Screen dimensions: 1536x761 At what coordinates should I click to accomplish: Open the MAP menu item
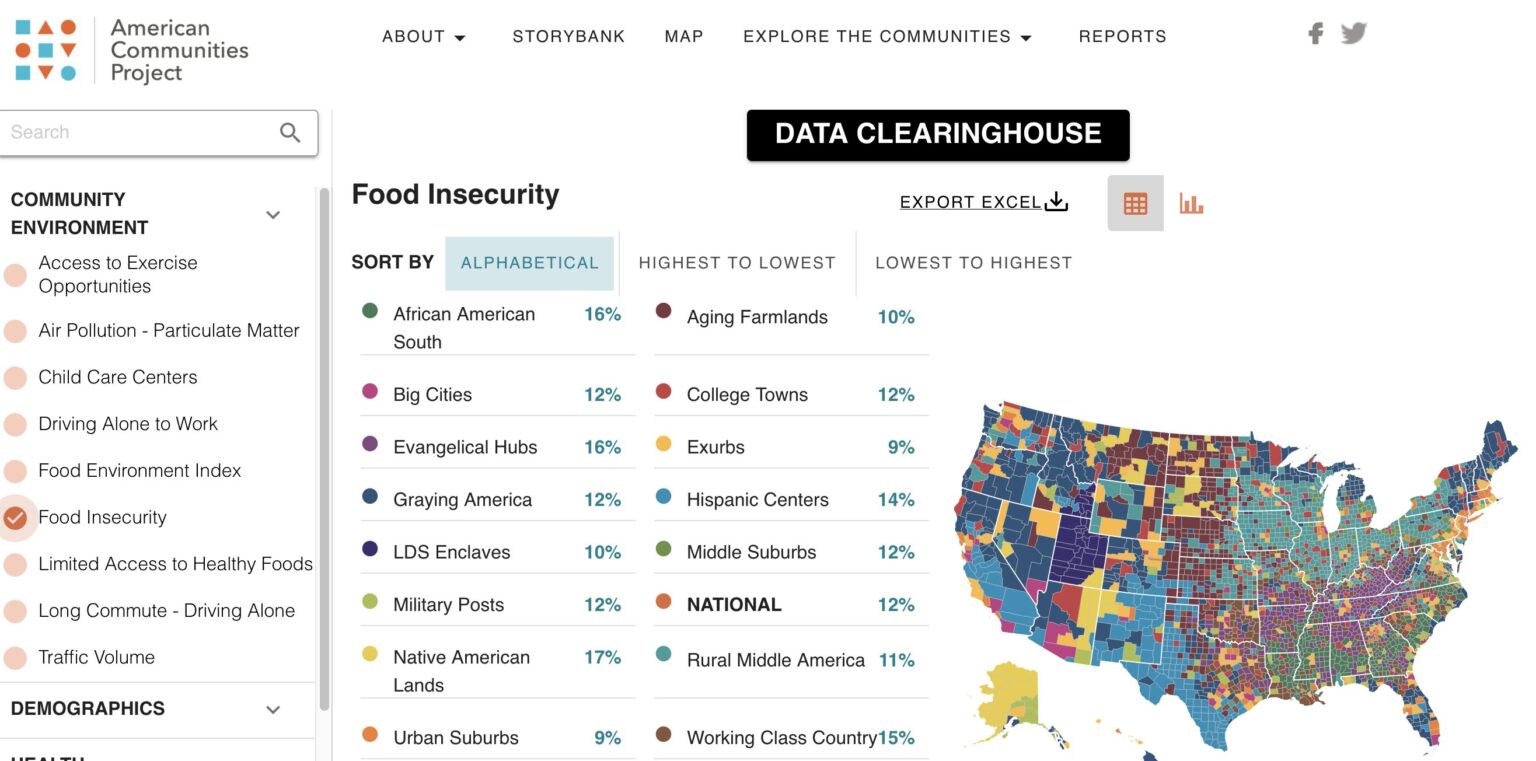point(684,36)
